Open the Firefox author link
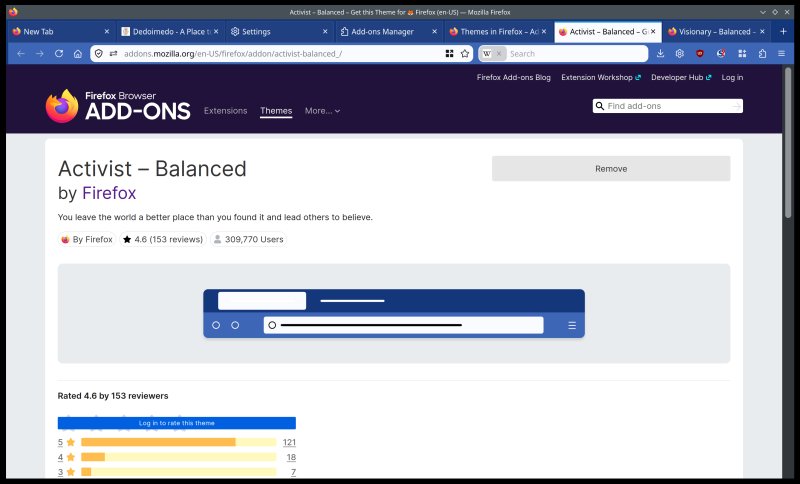This screenshot has width=800, height=484. coord(109,193)
